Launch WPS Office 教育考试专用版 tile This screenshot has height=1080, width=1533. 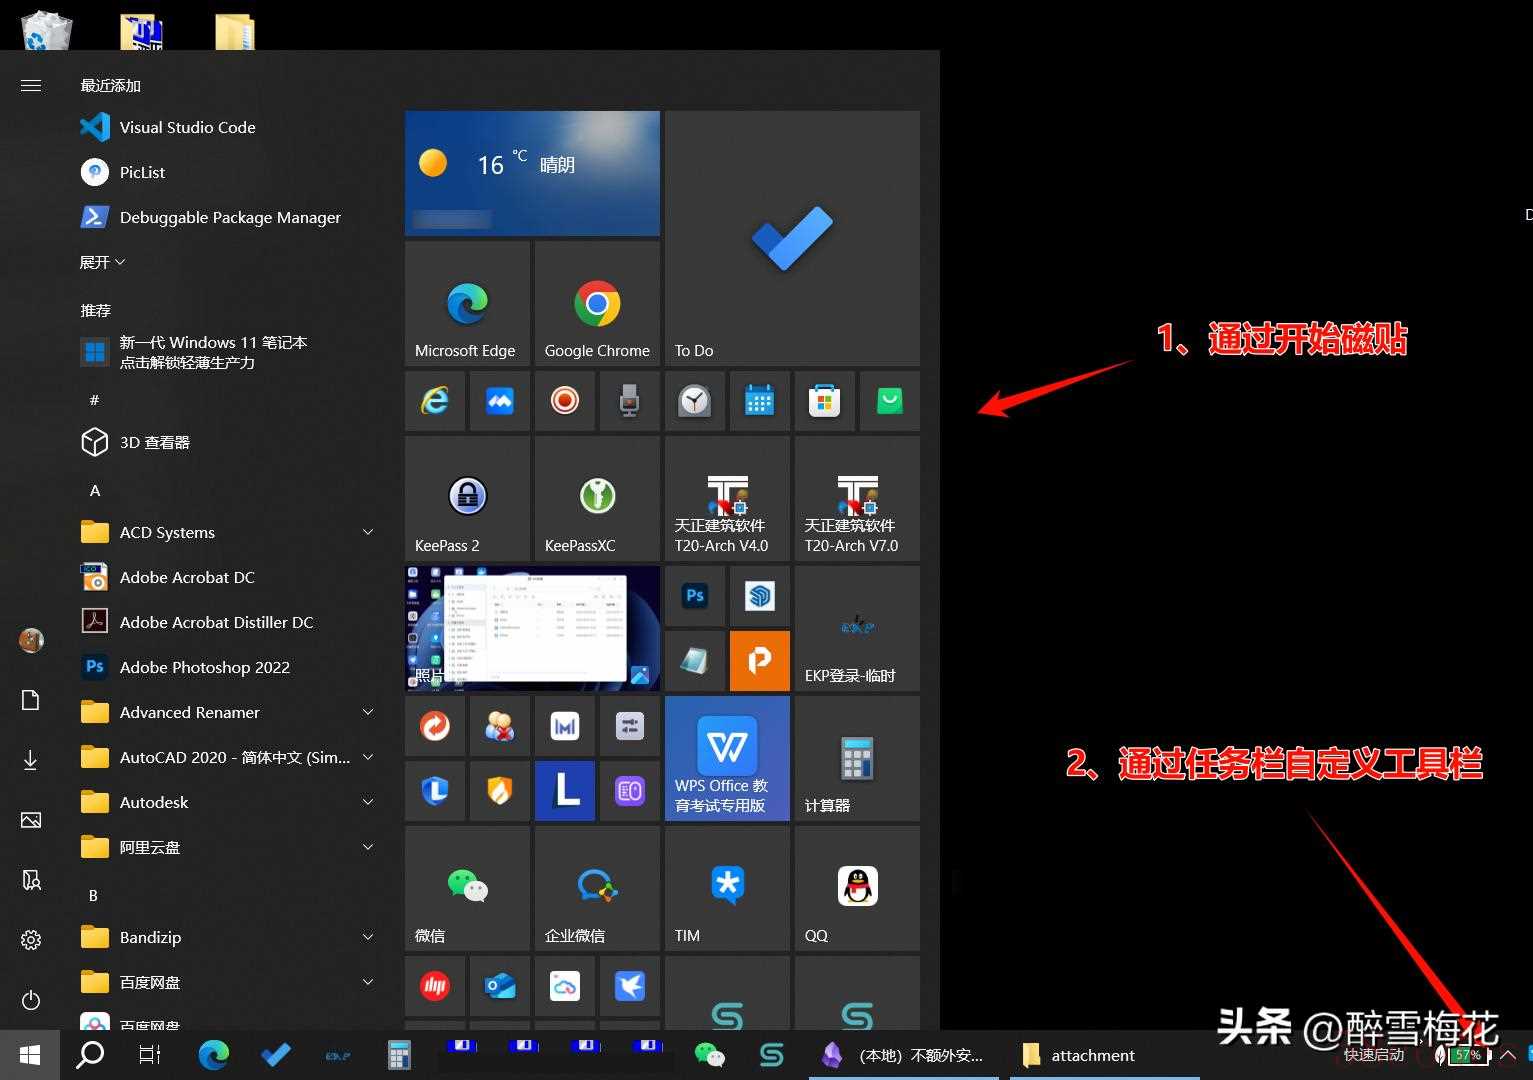coord(727,758)
